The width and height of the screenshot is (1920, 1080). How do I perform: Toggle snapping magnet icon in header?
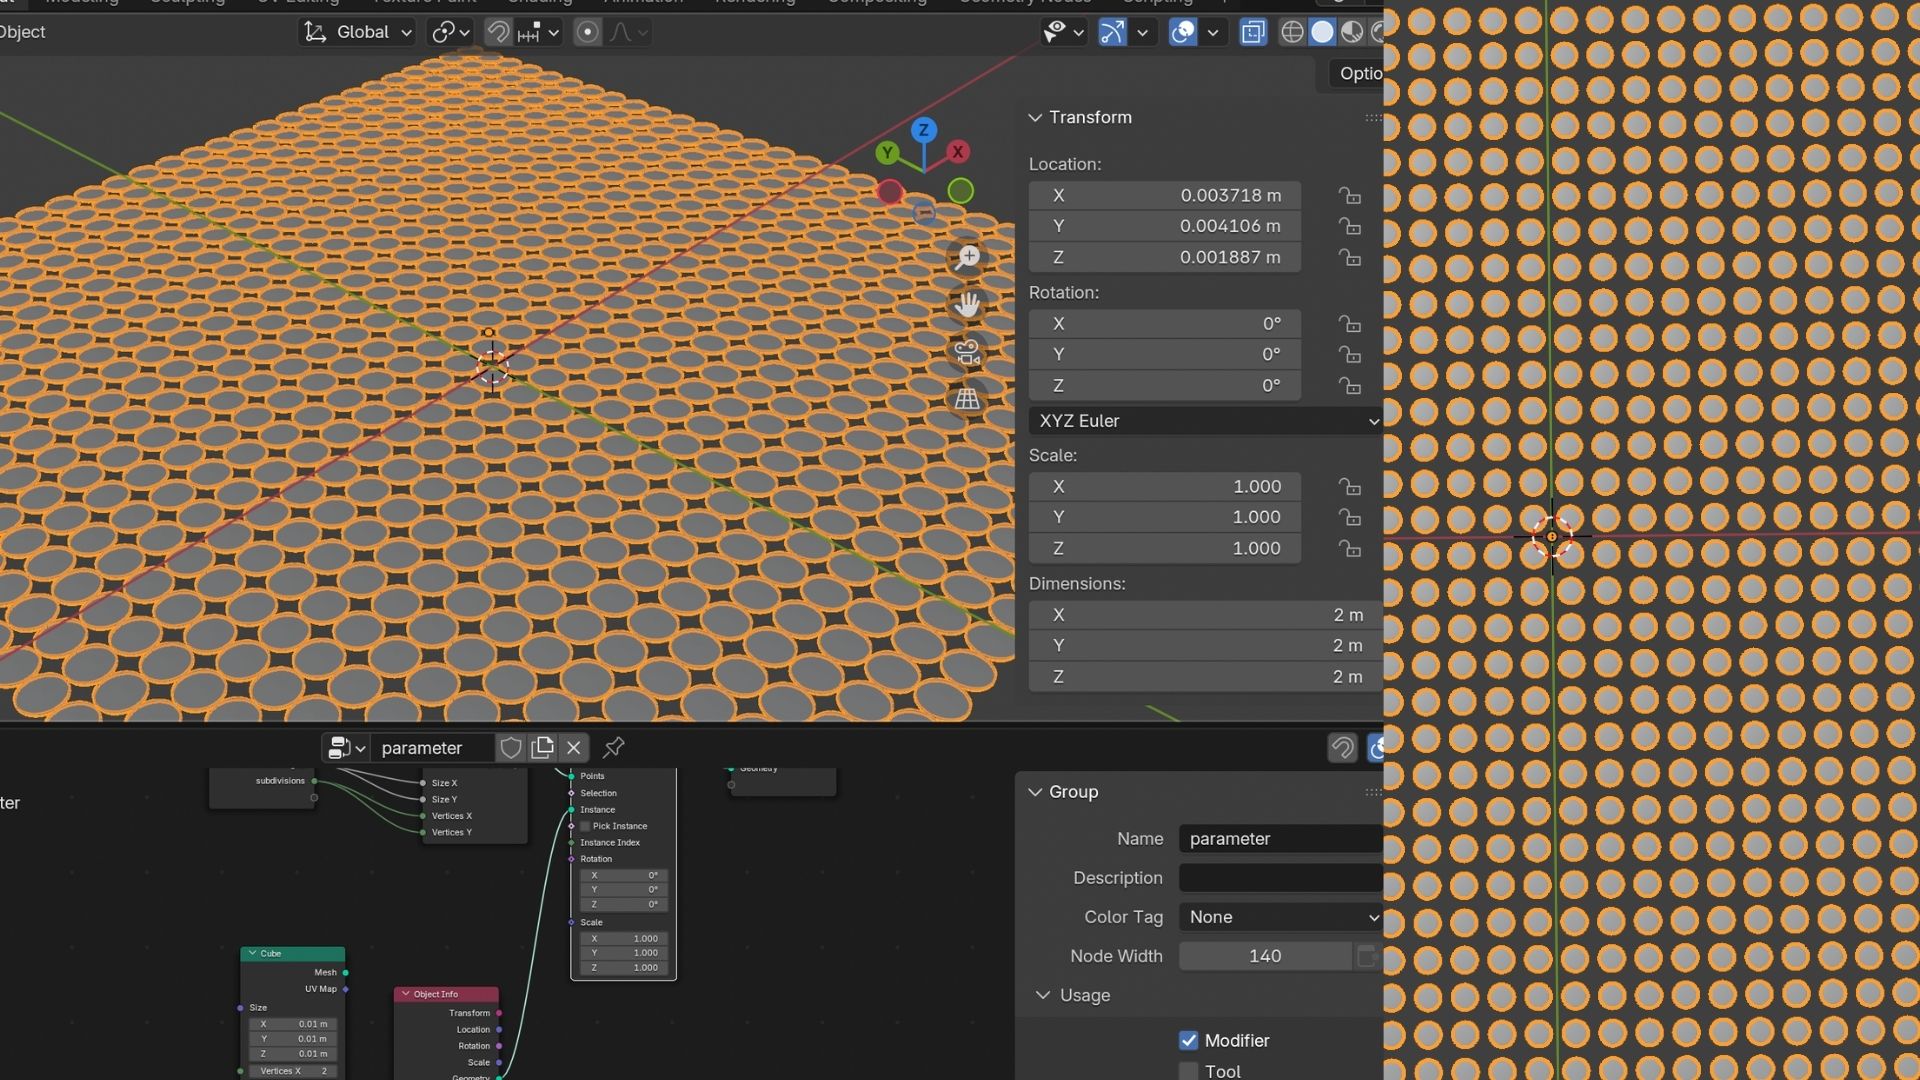(x=497, y=32)
